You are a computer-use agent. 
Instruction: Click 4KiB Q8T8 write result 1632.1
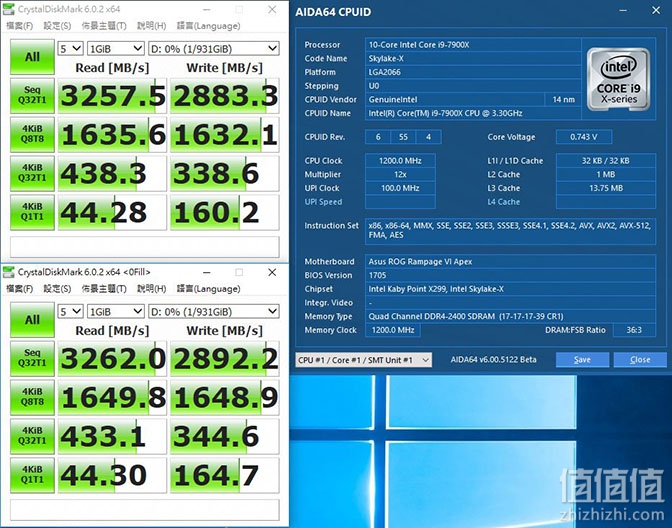tap(225, 135)
